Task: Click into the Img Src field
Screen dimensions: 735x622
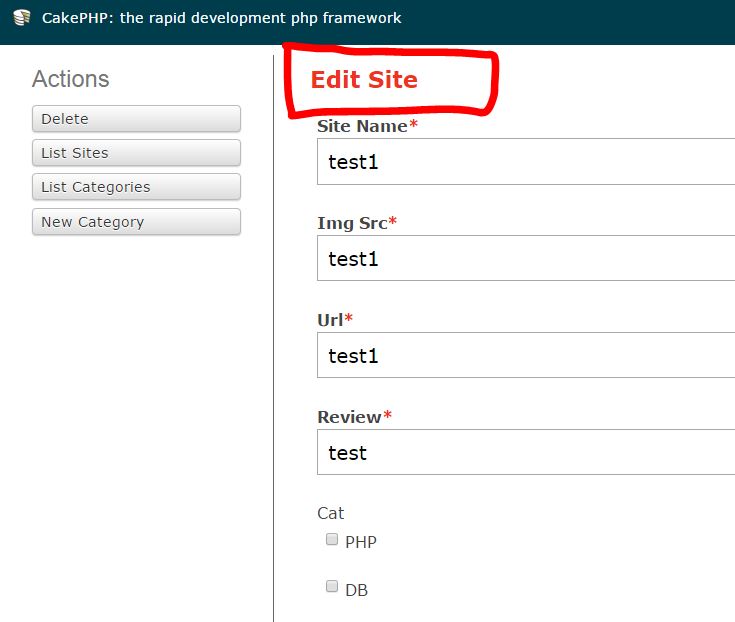Action: pos(526,258)
